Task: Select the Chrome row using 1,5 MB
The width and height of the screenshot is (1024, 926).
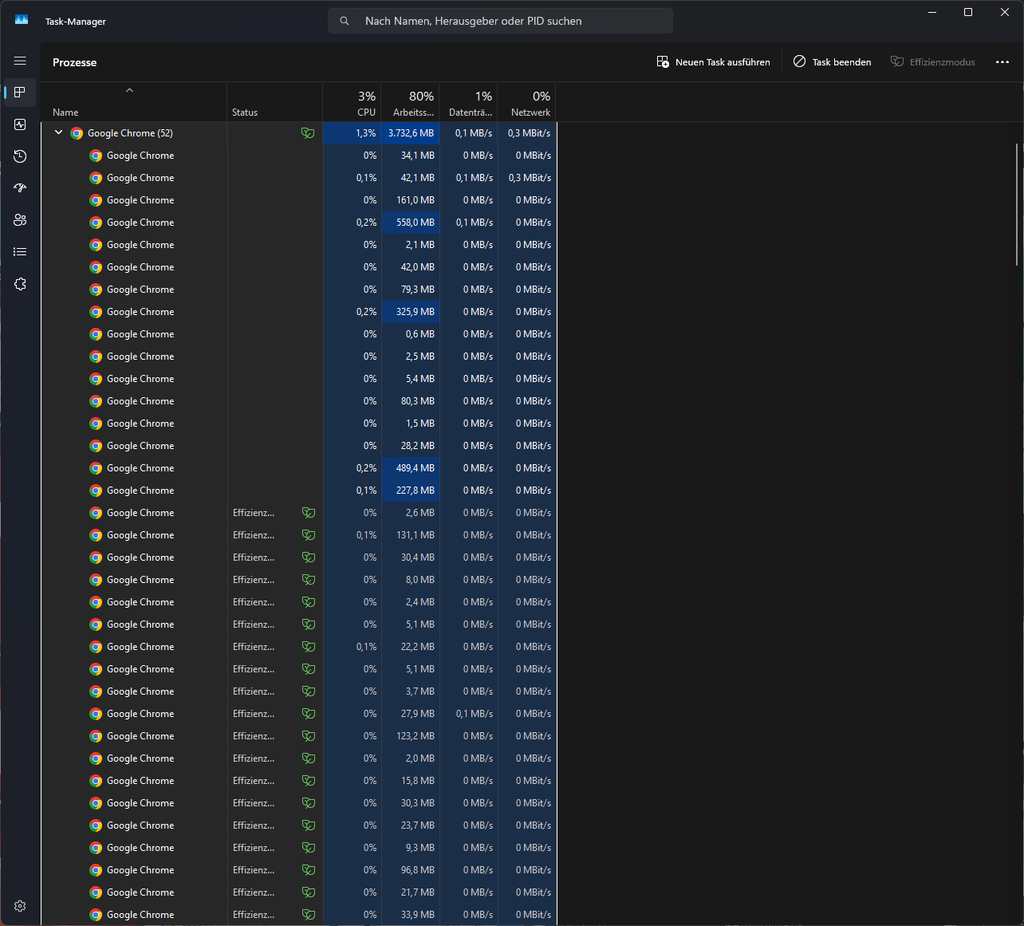Action: 298,423
